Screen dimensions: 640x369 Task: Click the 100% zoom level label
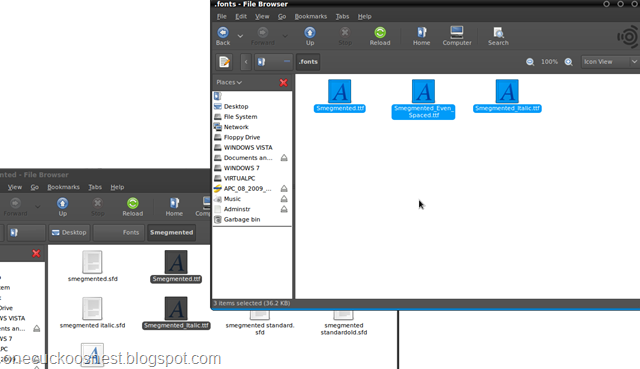[549, 62]
